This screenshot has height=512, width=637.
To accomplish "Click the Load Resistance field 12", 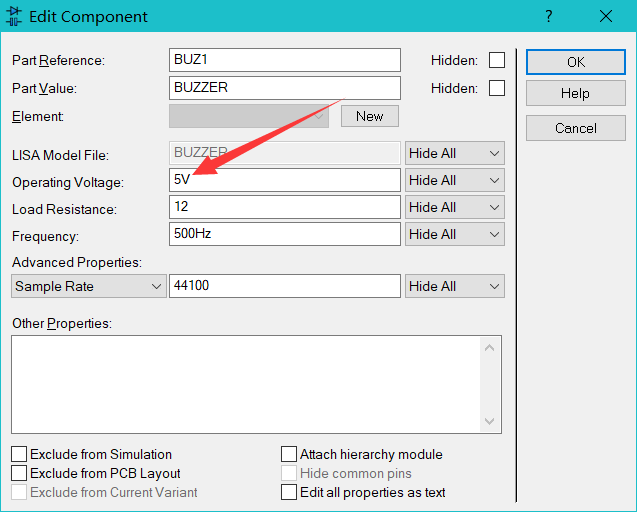I will [285, 207].
